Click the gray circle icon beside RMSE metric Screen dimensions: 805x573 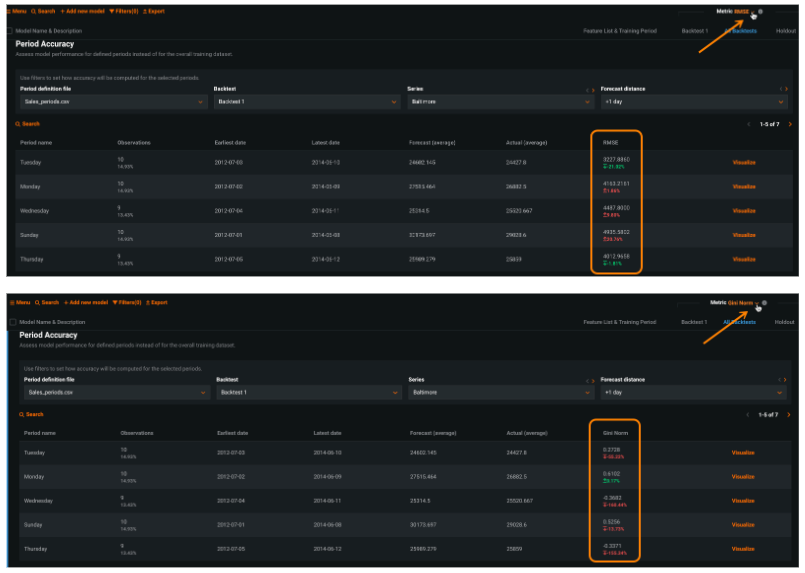point(760,12)
